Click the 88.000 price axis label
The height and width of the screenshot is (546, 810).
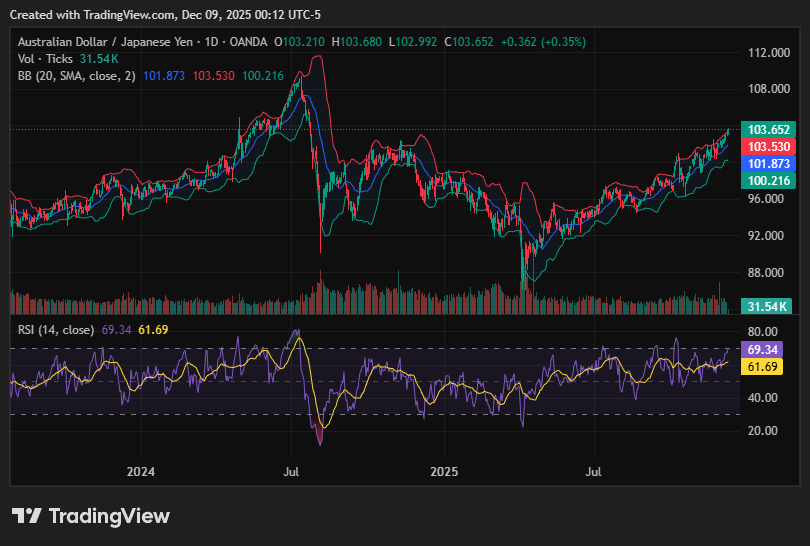click(769, 272)
